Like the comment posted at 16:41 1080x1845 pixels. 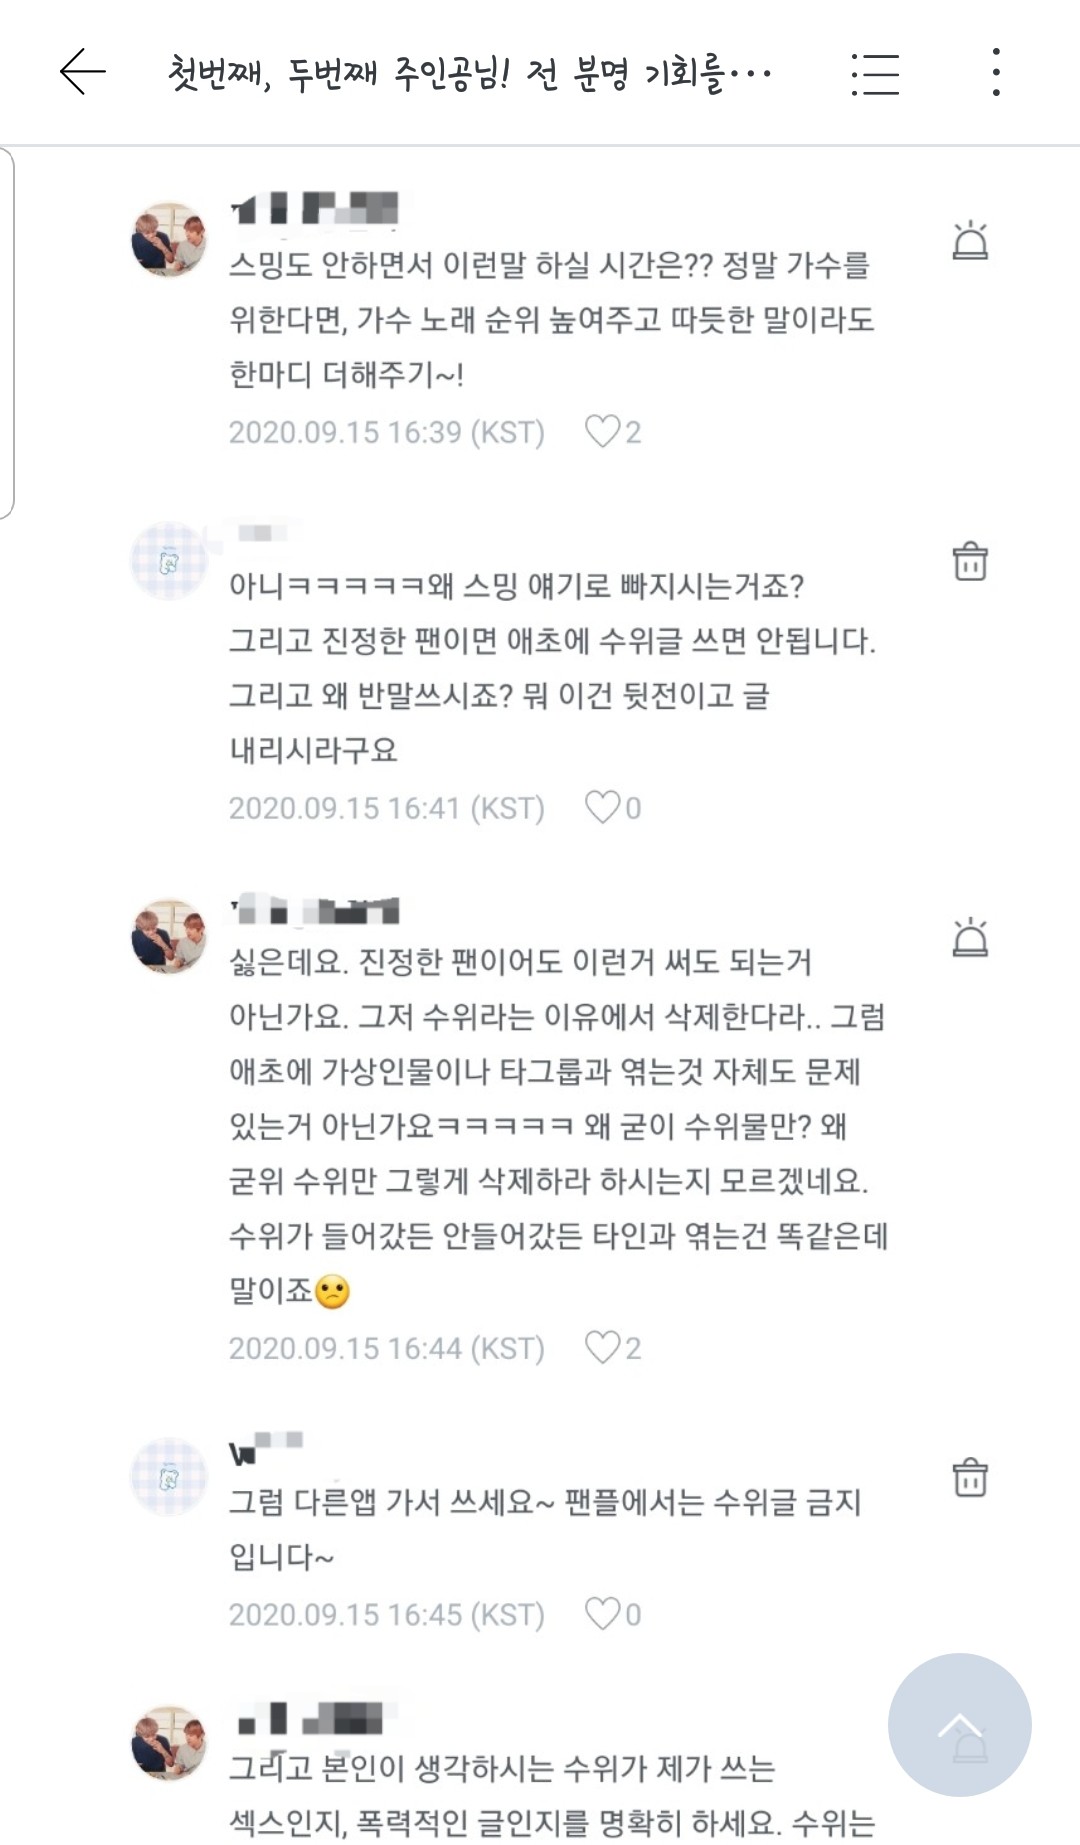point(603,807)
